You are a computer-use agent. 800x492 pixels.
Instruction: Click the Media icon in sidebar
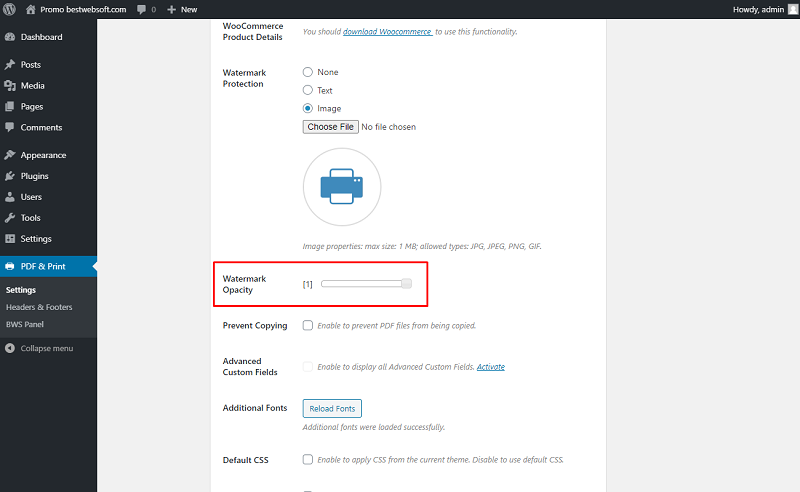point(10,85)
